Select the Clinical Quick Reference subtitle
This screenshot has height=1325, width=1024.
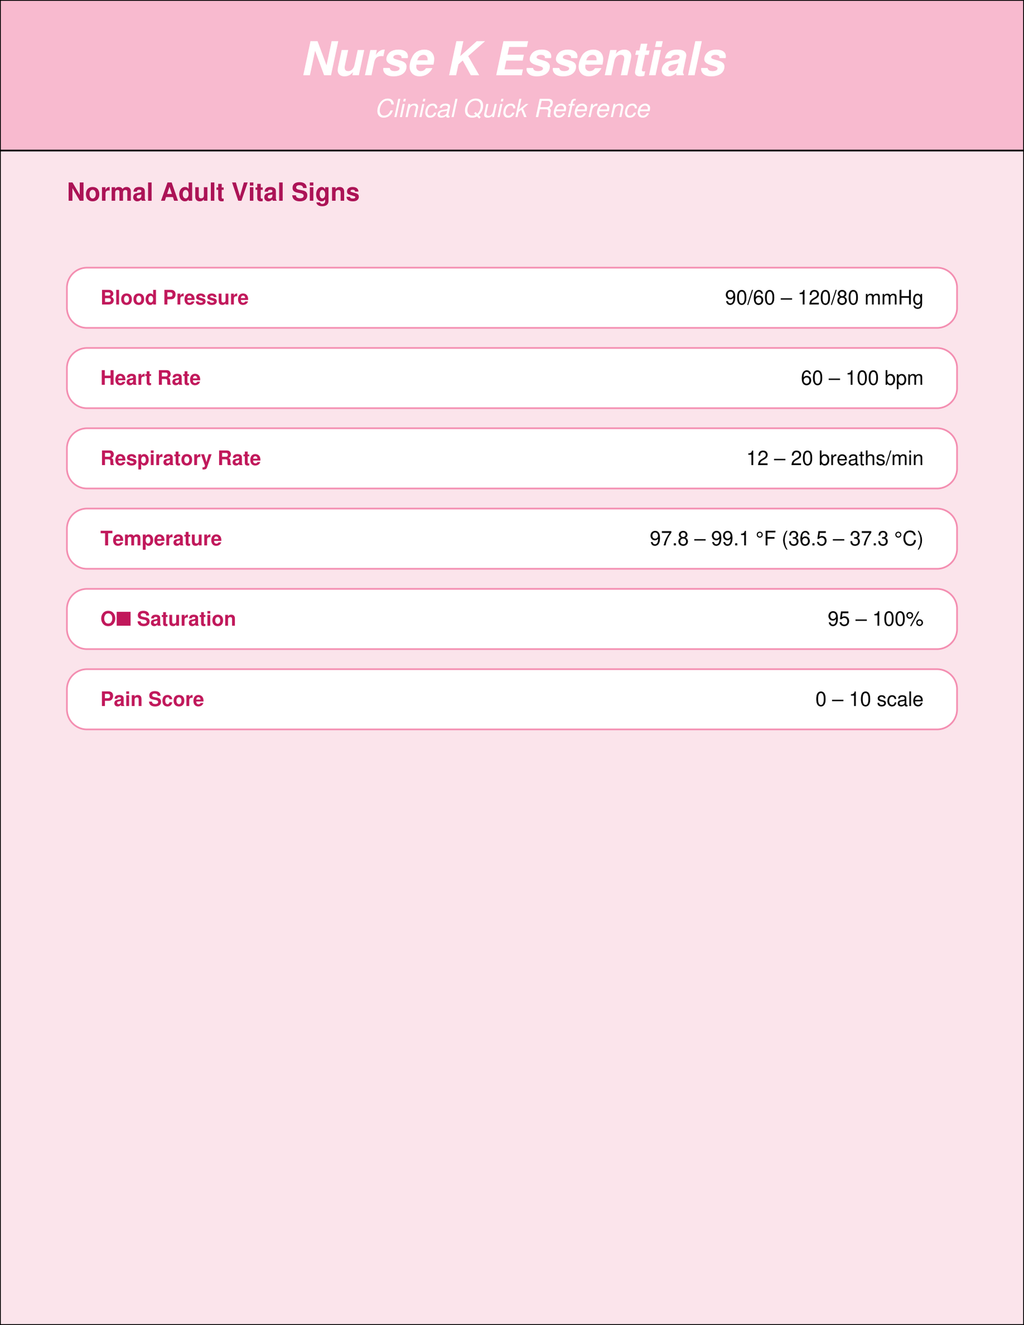[x=513, y=109]
